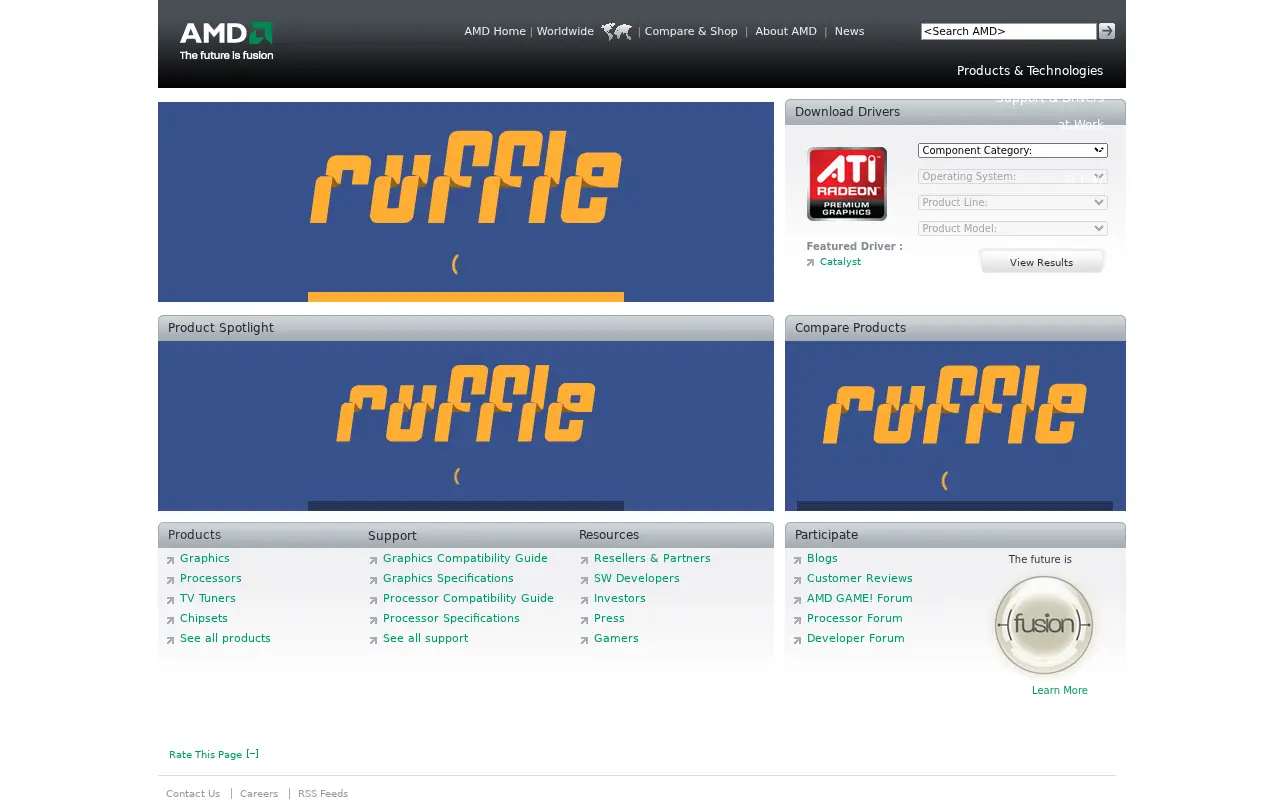This screenshot has height=800, width=1280.
Task: Collapse the Rate This Page toggle
Action: coord(252,754)
